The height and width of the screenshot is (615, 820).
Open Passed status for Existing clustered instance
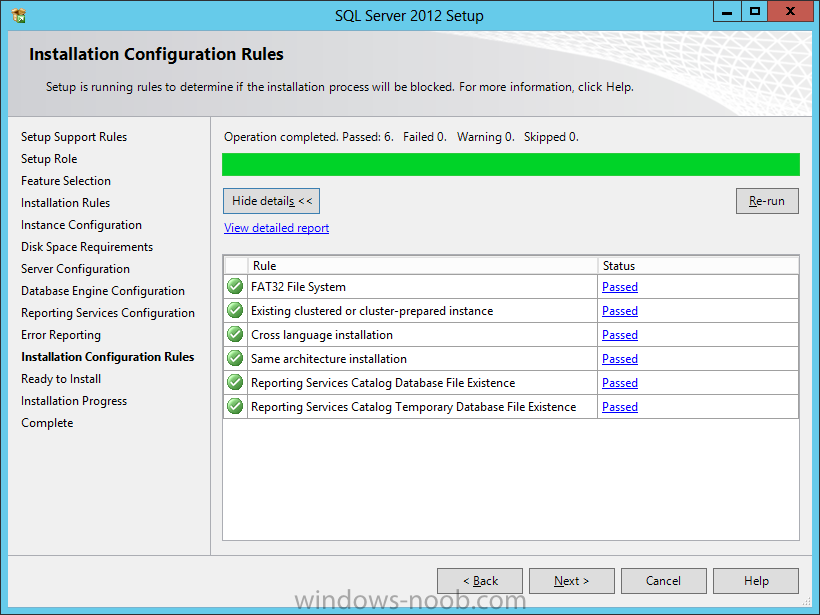pyautogui.click(x=620, y=311)
